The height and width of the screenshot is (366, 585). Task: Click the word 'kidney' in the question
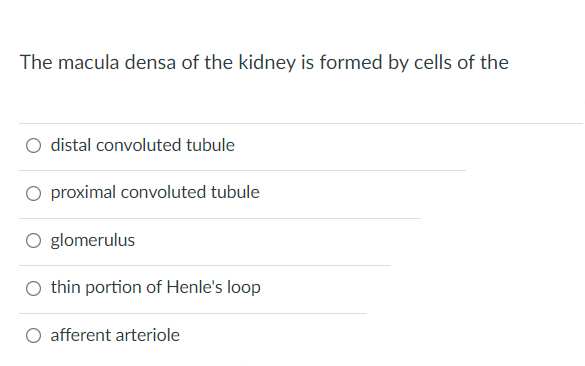pos(267,62)
